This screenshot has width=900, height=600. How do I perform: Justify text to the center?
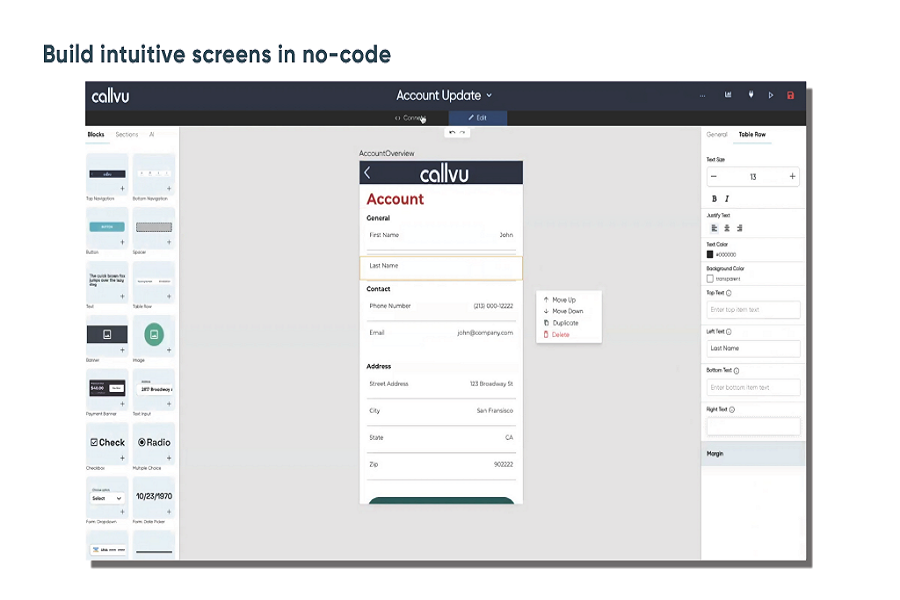coord(727,228)
